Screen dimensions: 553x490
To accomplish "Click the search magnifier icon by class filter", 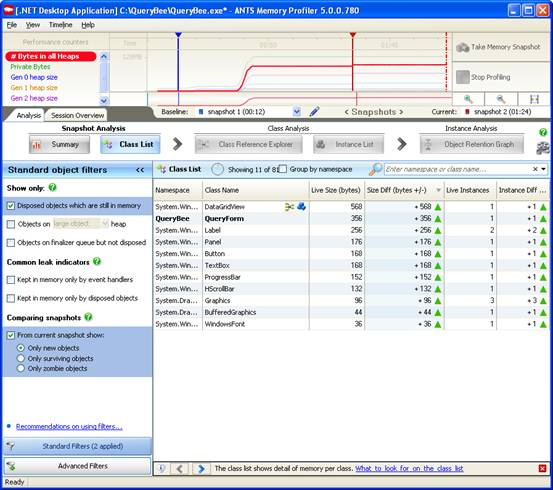I will point(375,169).
